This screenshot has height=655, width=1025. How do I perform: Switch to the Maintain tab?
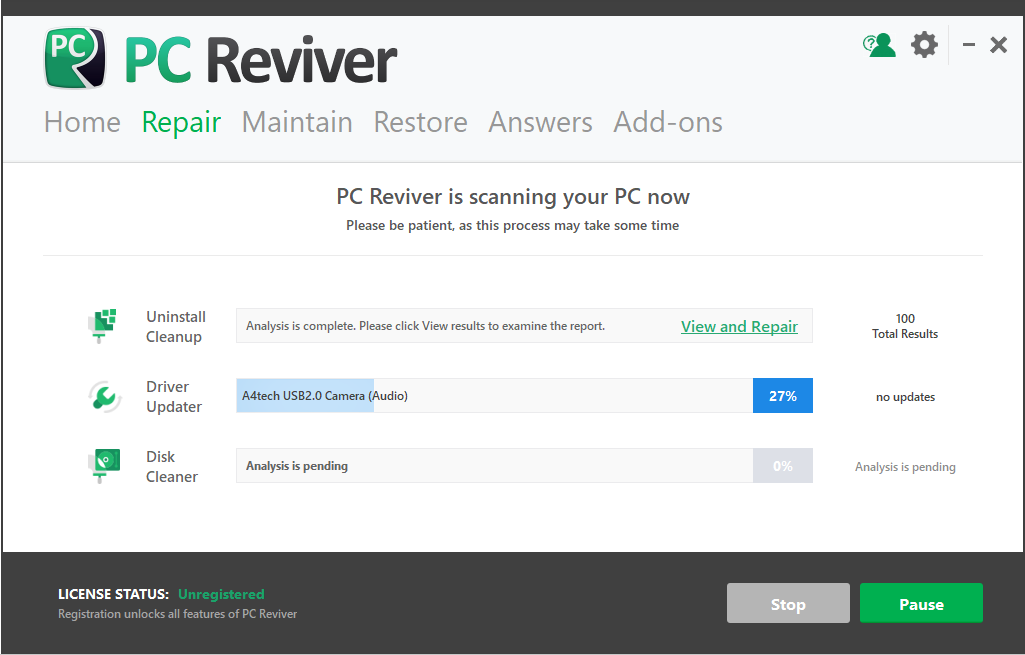(297, 122)
